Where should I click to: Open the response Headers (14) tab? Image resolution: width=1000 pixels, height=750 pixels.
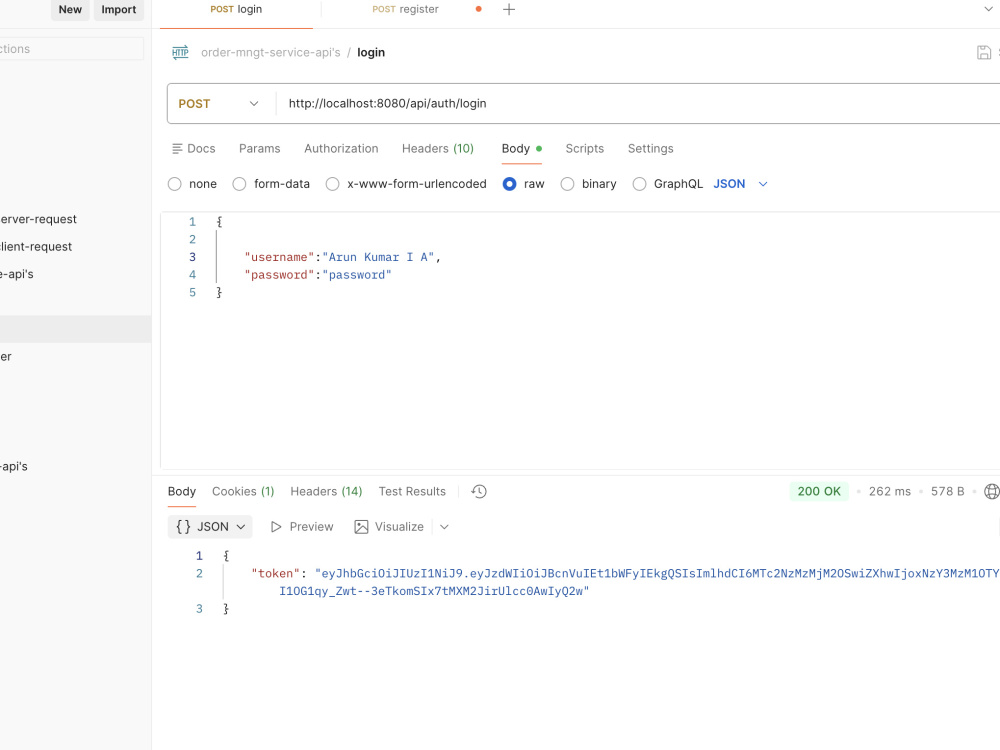click(x=326, y=492)
